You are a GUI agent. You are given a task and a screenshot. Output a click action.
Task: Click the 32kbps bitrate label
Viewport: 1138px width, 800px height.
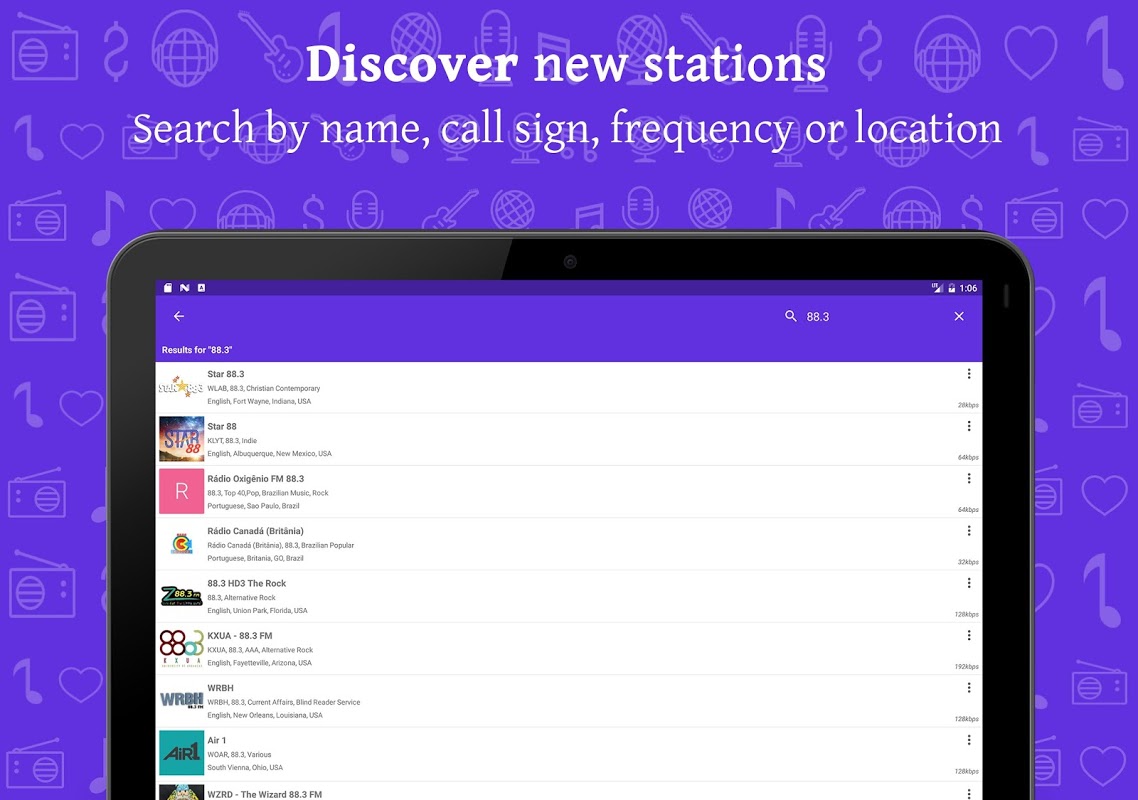(968, 562)
